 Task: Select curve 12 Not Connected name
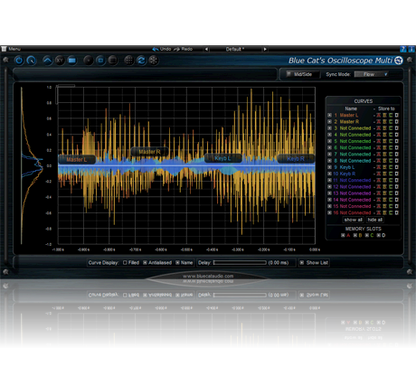[x=355, y=187]
